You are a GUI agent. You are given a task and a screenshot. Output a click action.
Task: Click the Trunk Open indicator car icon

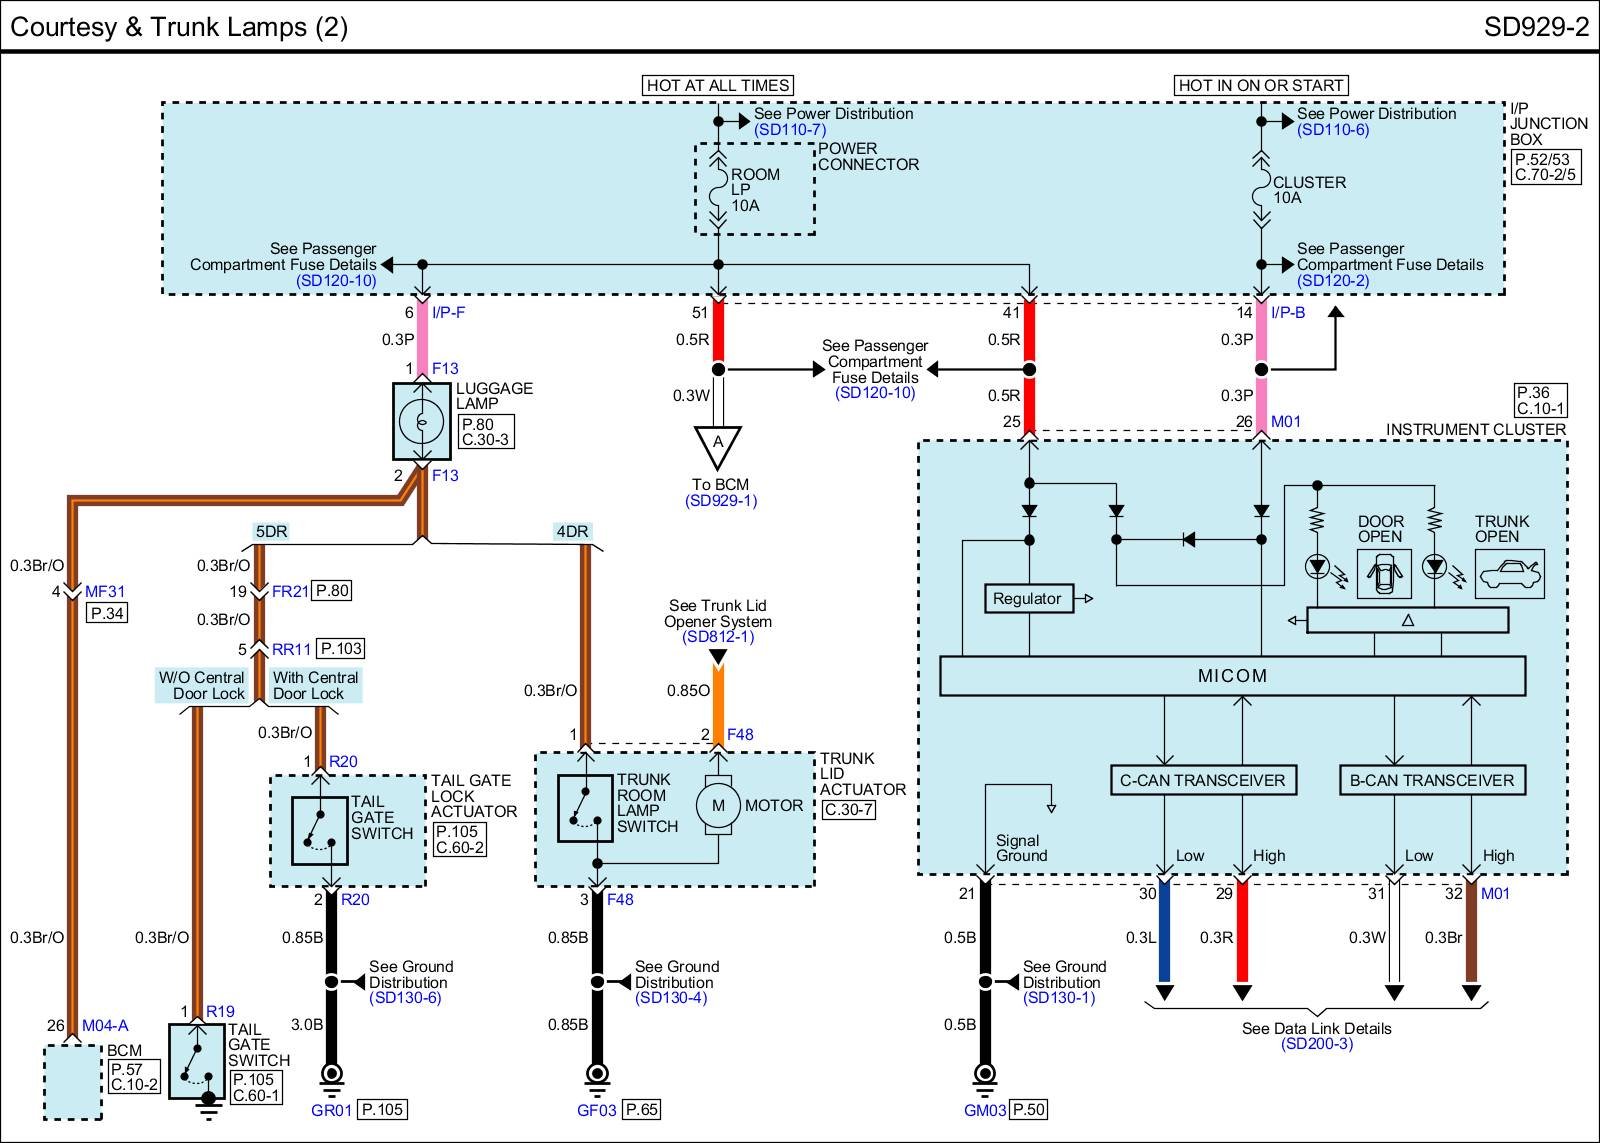click(x=1508, y=574)
